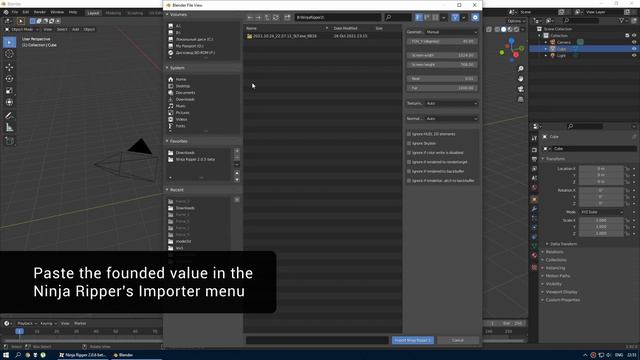Screen dimensions: 640x360
Task: Adjust the FOV degrees value field
Action: [442, 42]
